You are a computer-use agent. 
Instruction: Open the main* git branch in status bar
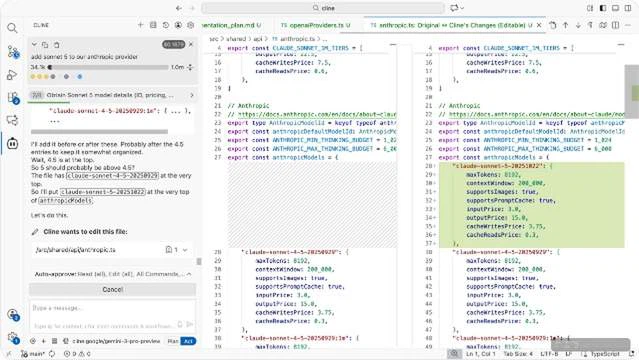tap(33, 354)
